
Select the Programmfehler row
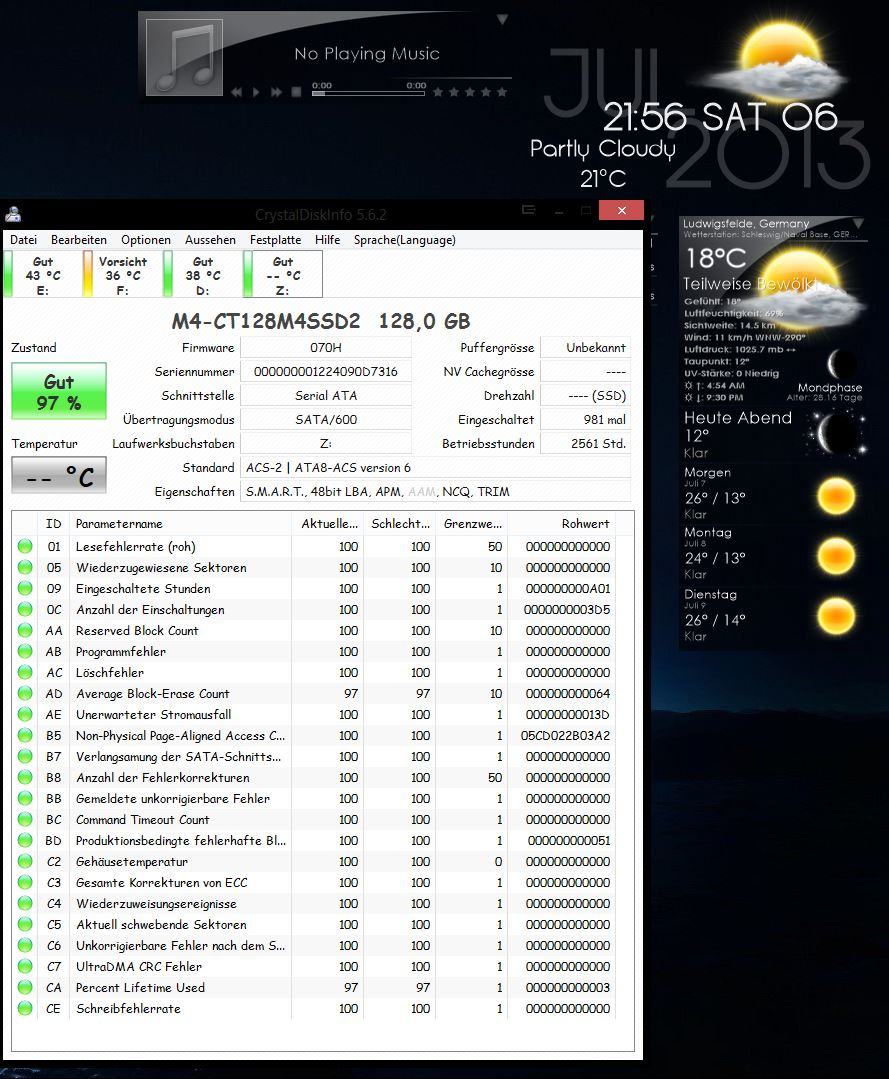point(315,652)
